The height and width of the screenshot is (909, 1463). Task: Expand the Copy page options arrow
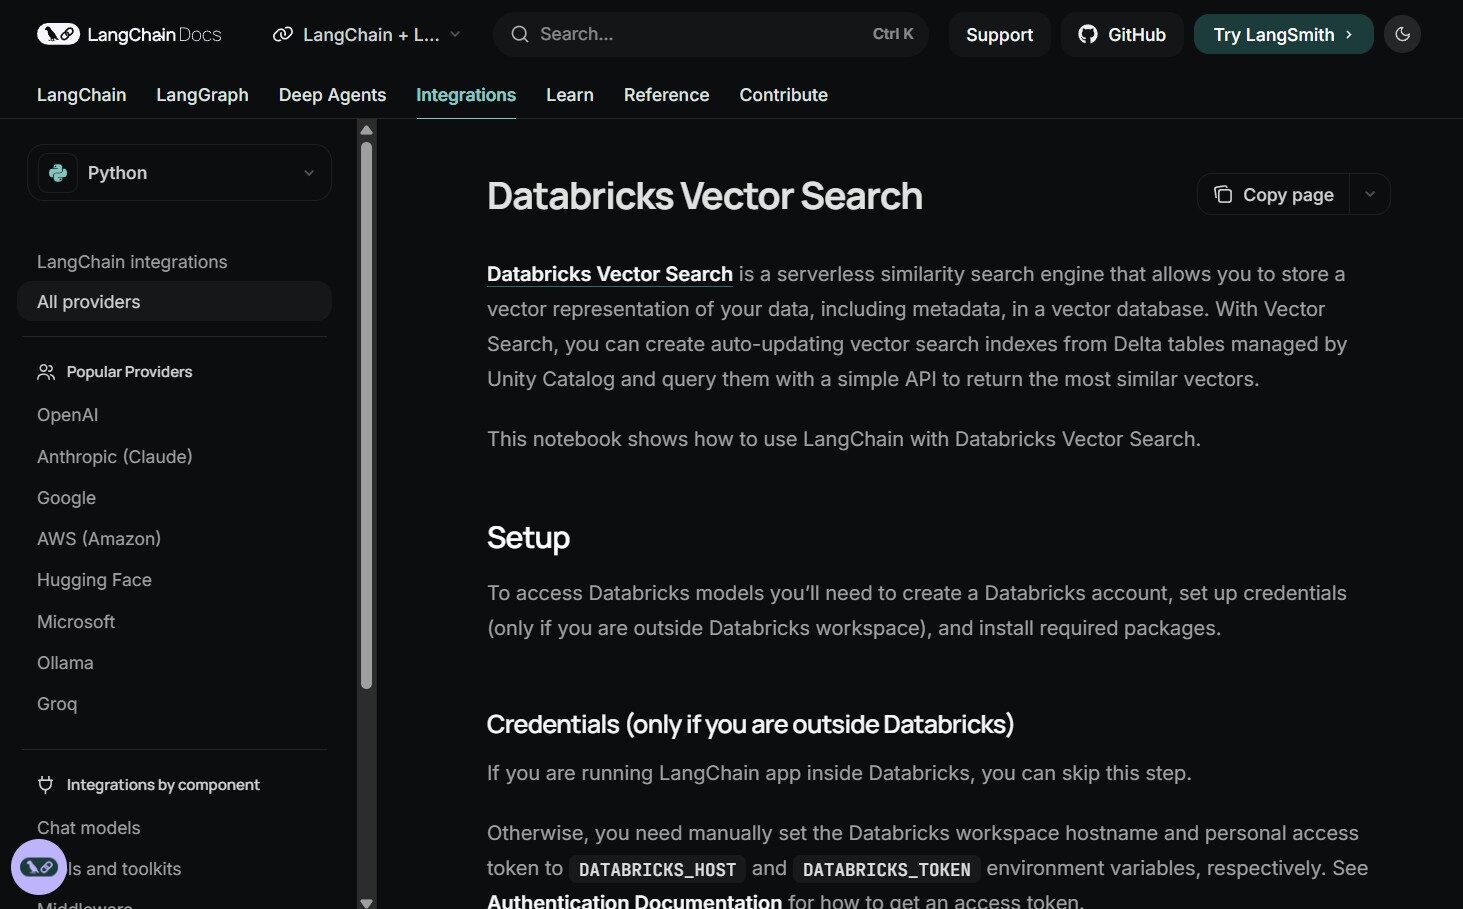click(x=1370, y=194)
